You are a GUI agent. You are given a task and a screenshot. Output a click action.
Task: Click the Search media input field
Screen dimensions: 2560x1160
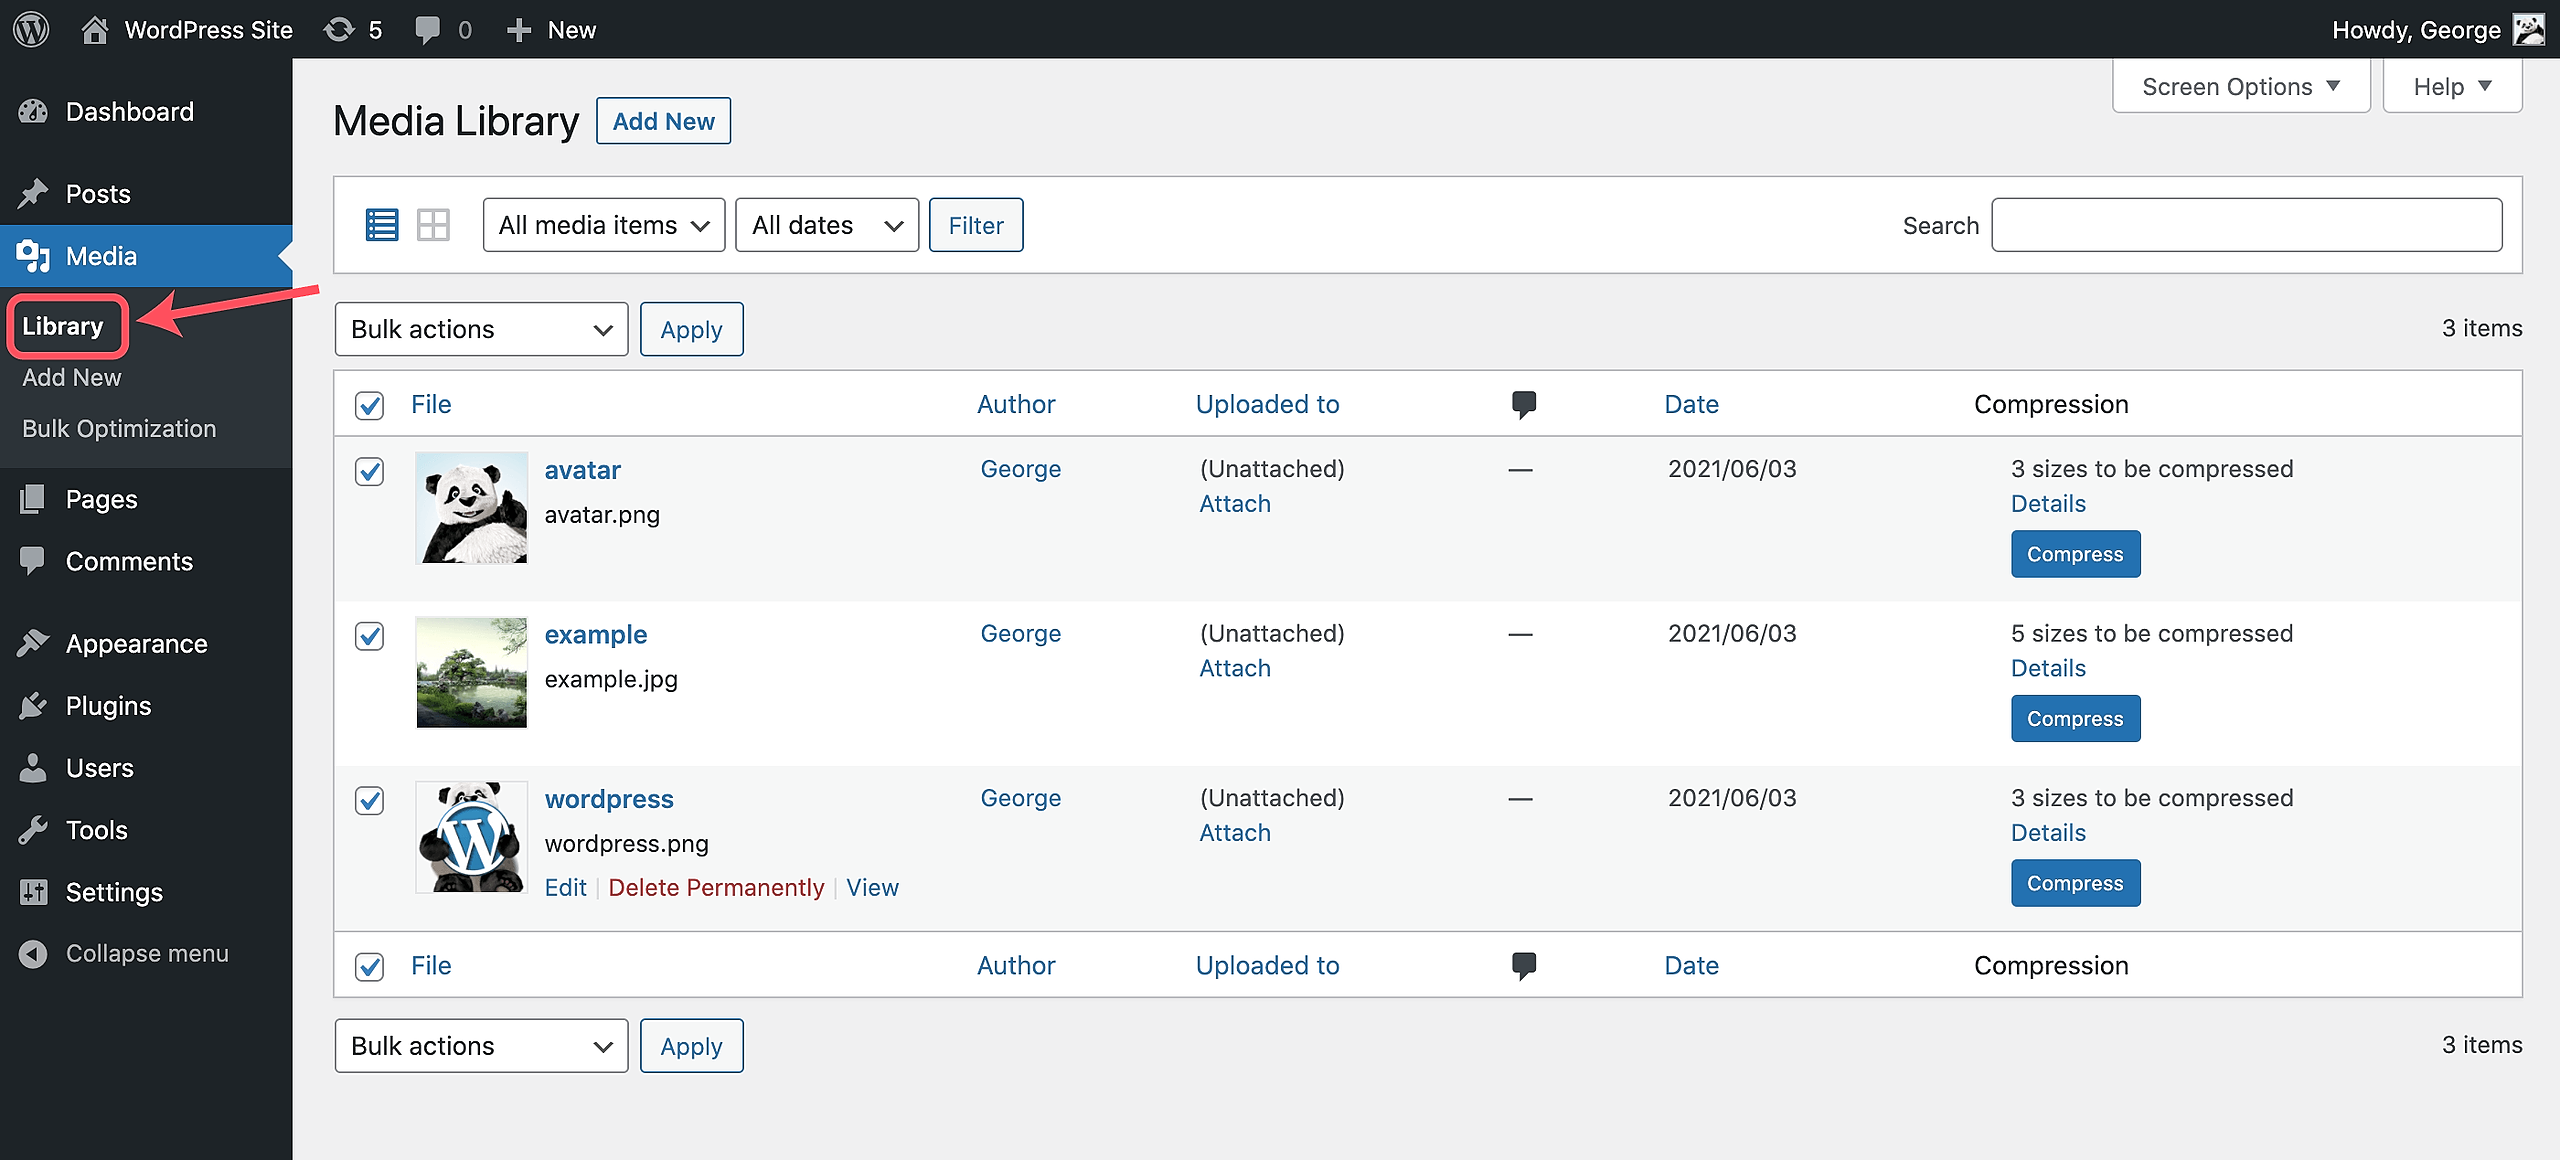[x=2246, y=225]
